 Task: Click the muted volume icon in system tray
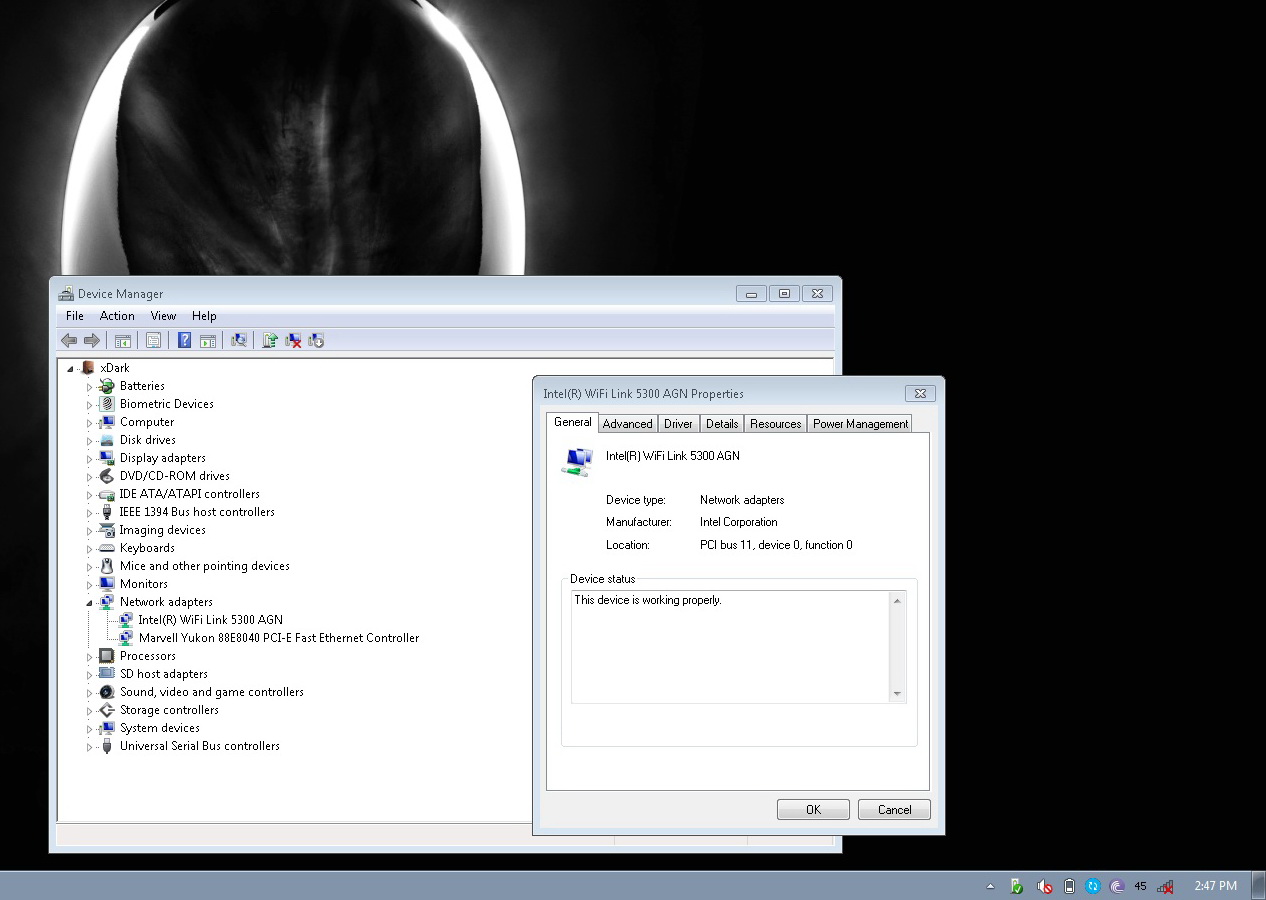click(1044, 886)
